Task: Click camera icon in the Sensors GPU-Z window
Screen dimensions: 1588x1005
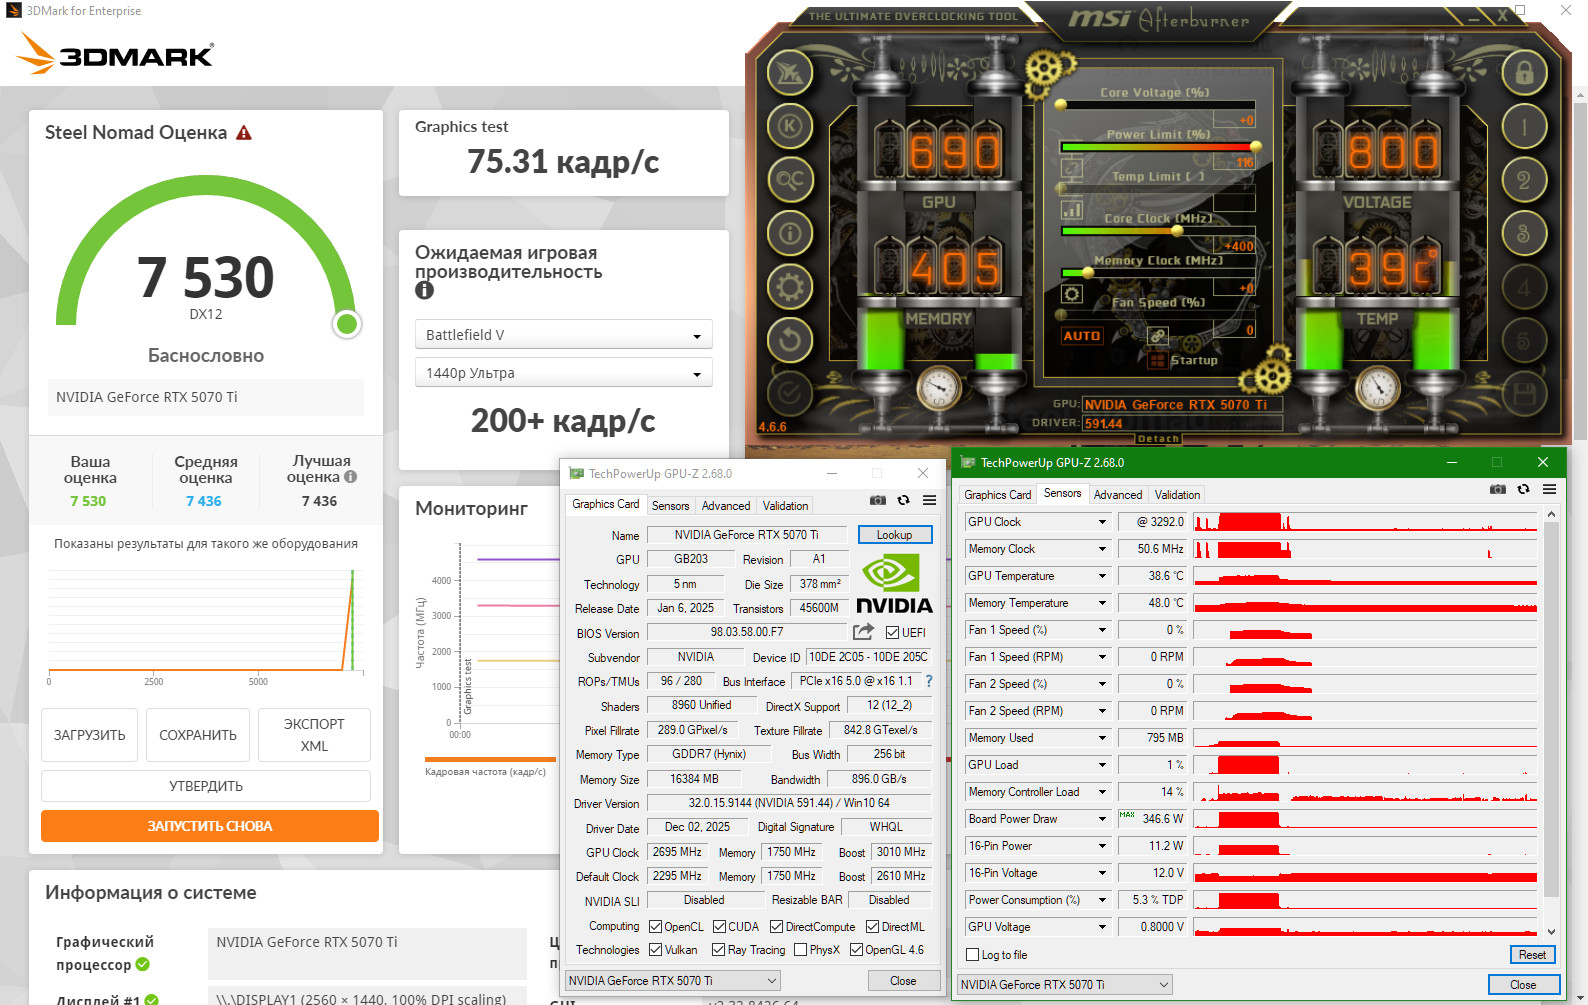Action: pos(1497,489)
